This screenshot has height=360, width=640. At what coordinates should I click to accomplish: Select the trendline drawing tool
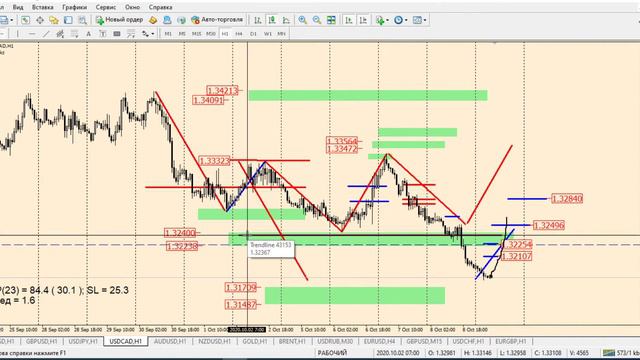(x=46, y=34)
